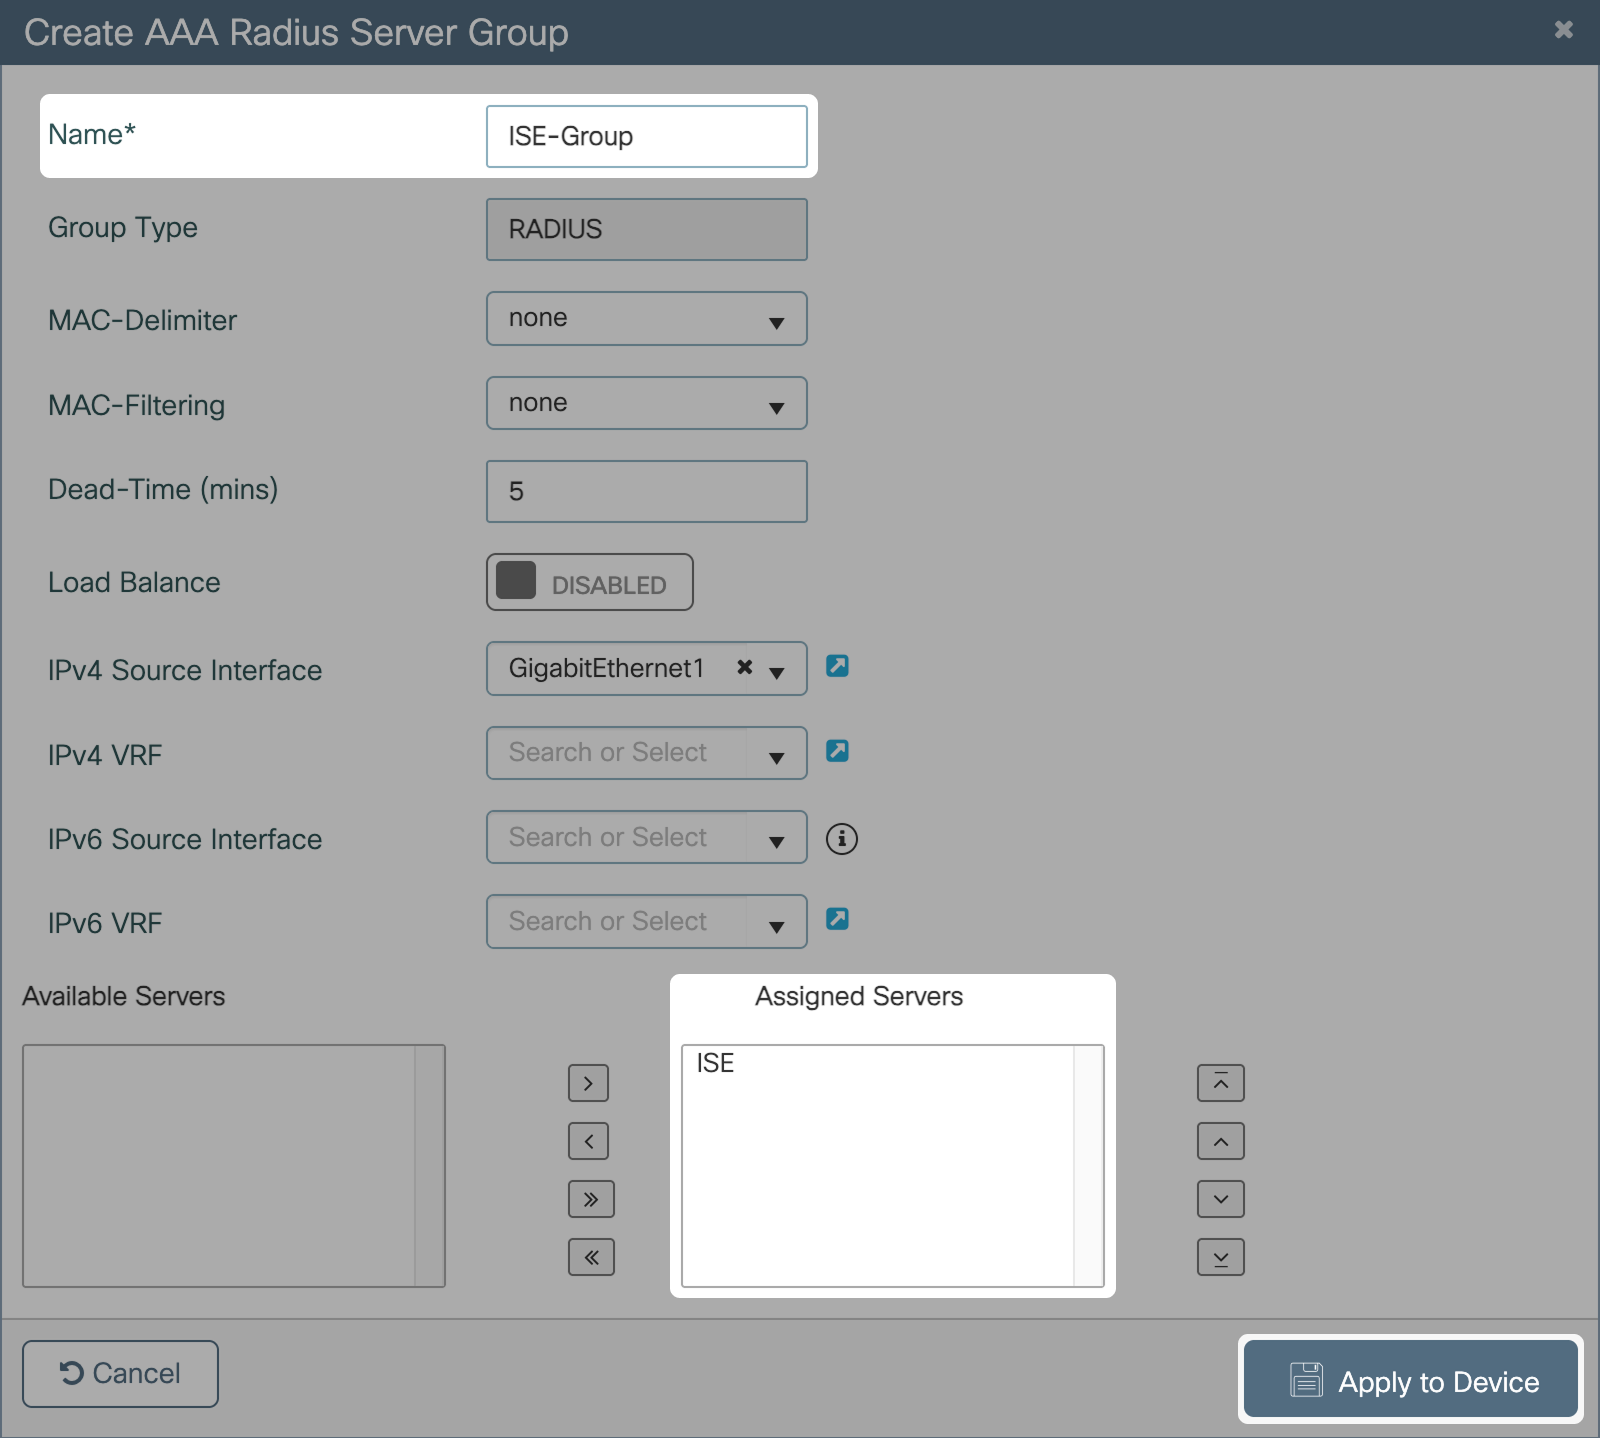Open the IPv4 VRF external link icon
1600x1438 pixels.
click(837, 751)
